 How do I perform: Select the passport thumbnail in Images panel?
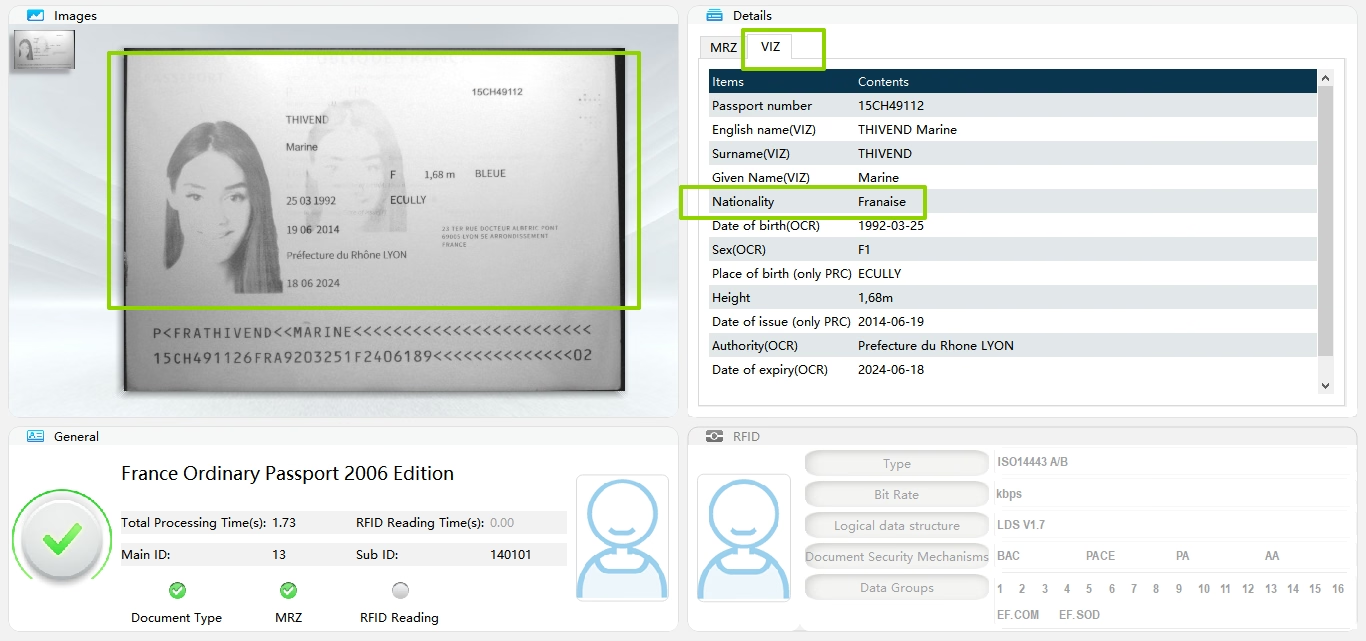44,50
